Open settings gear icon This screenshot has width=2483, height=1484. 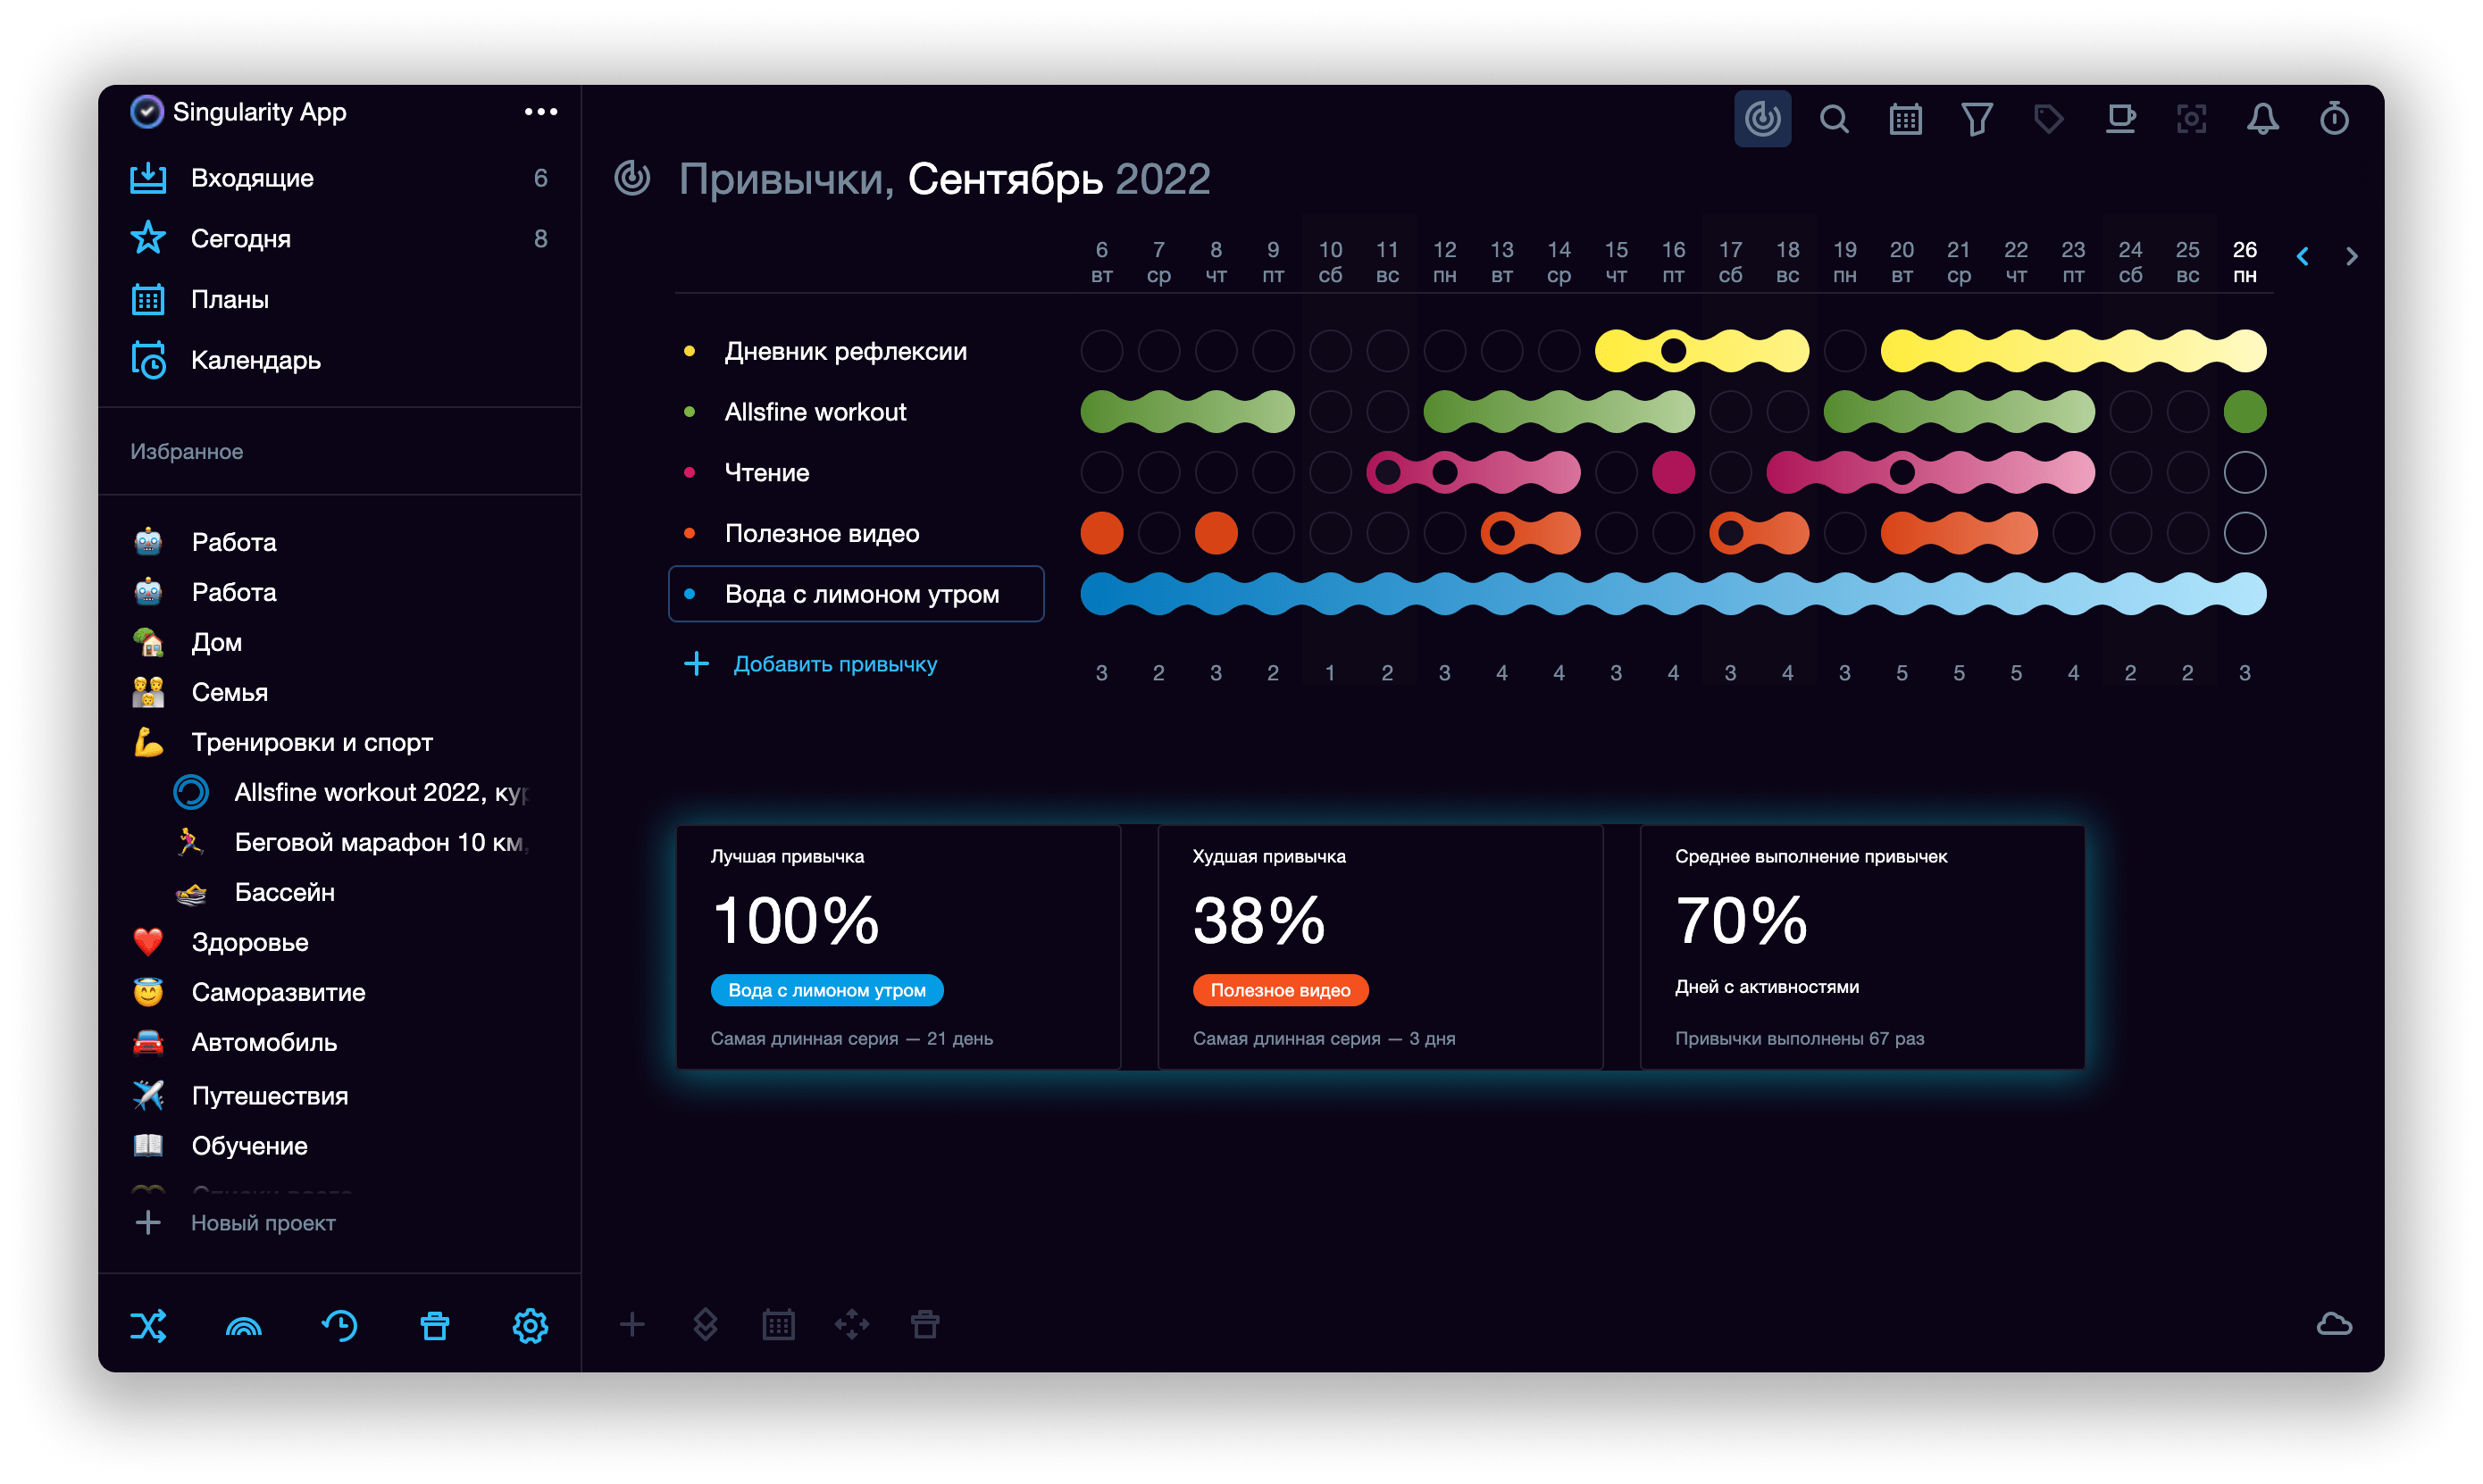[x=530, y=1326]
